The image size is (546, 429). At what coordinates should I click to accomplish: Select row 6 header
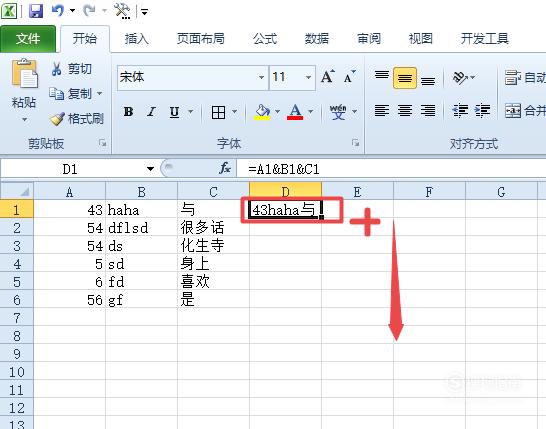[x=17, y=300]
